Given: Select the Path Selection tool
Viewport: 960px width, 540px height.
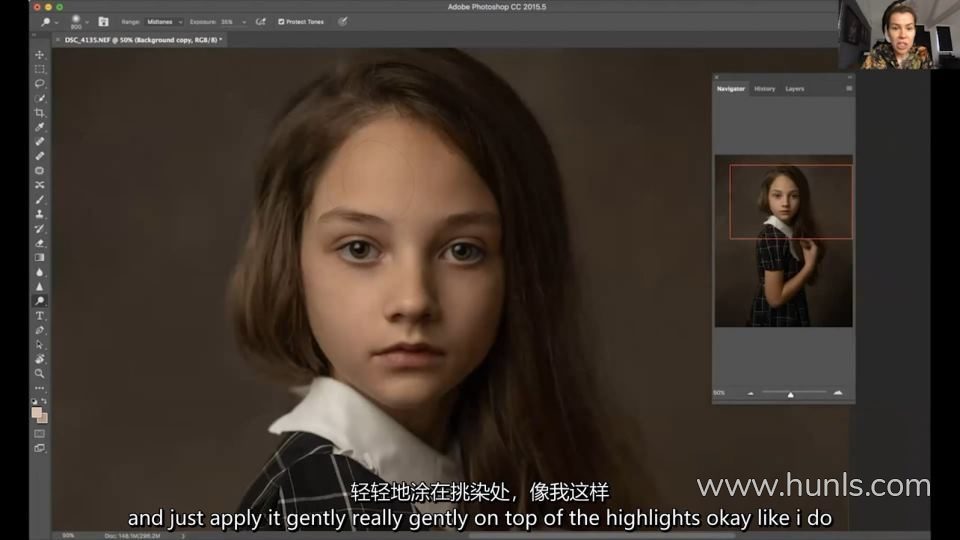Looking at the screenshot, I should coord(40,345).
